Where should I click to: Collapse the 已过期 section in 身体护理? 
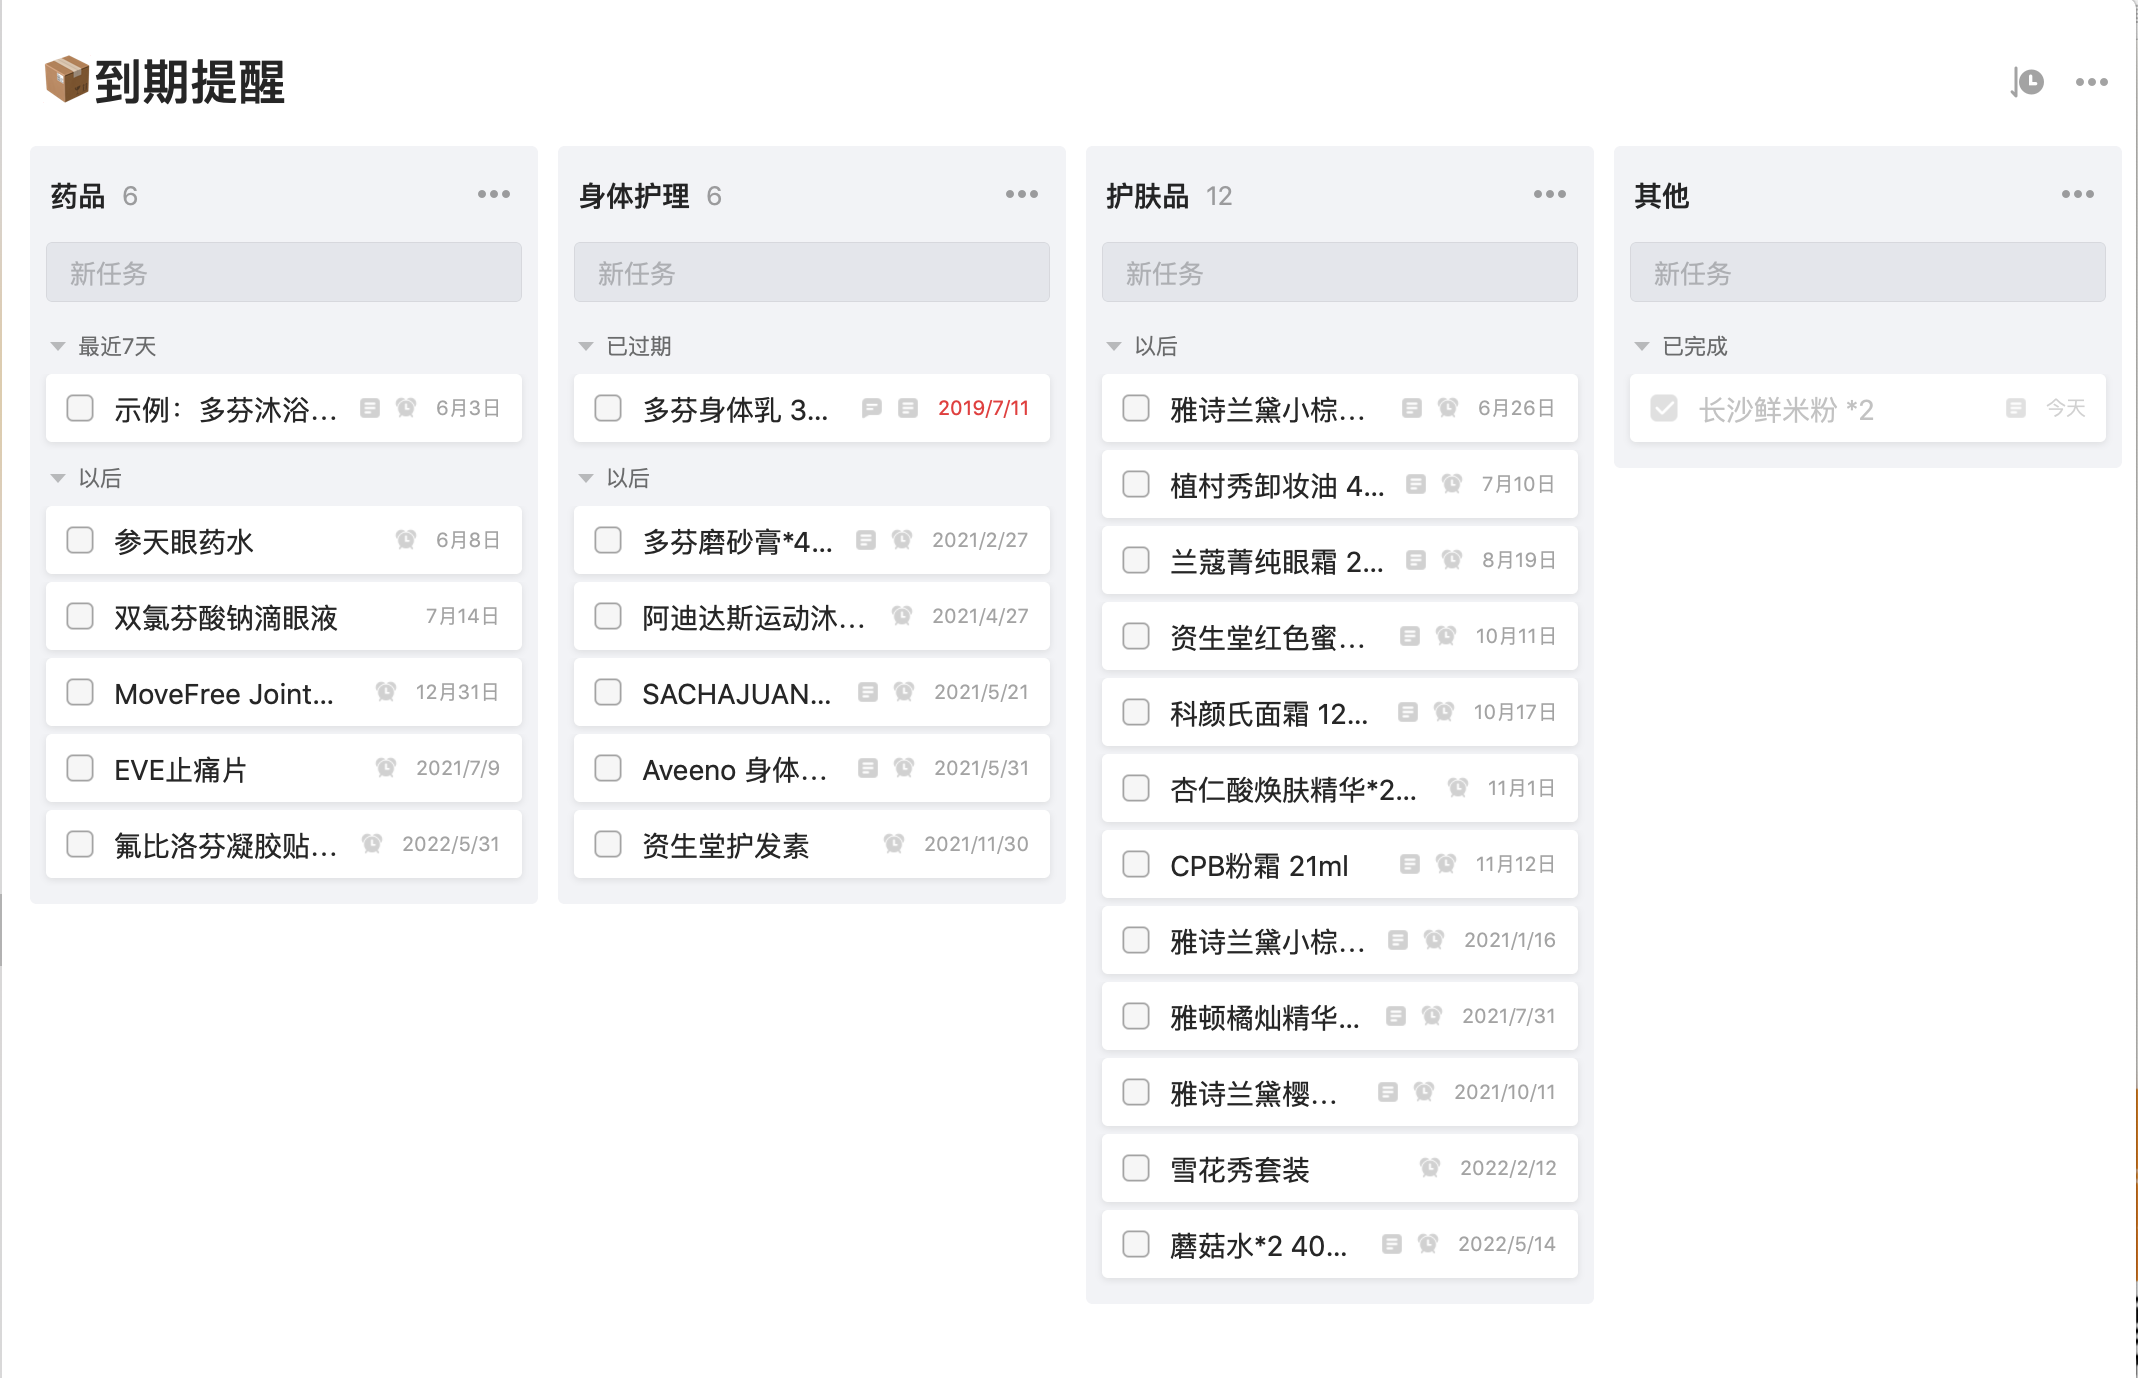pos(586,347)
